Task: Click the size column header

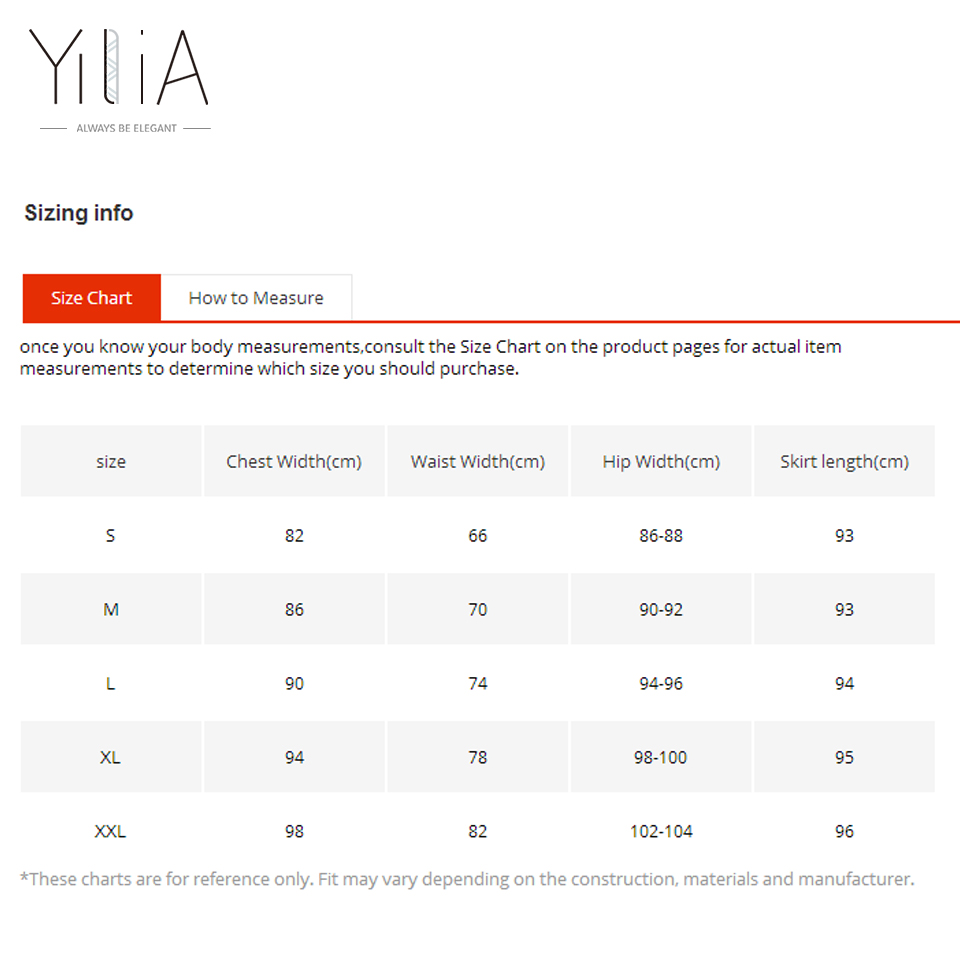Action: click(111, 461)
